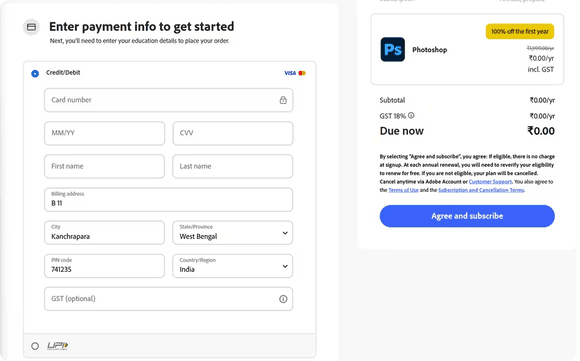The width and height of the screenshot is (580, 361).
Task: Click the lock icon in Card number field
Action: click(x=283, y=100)
